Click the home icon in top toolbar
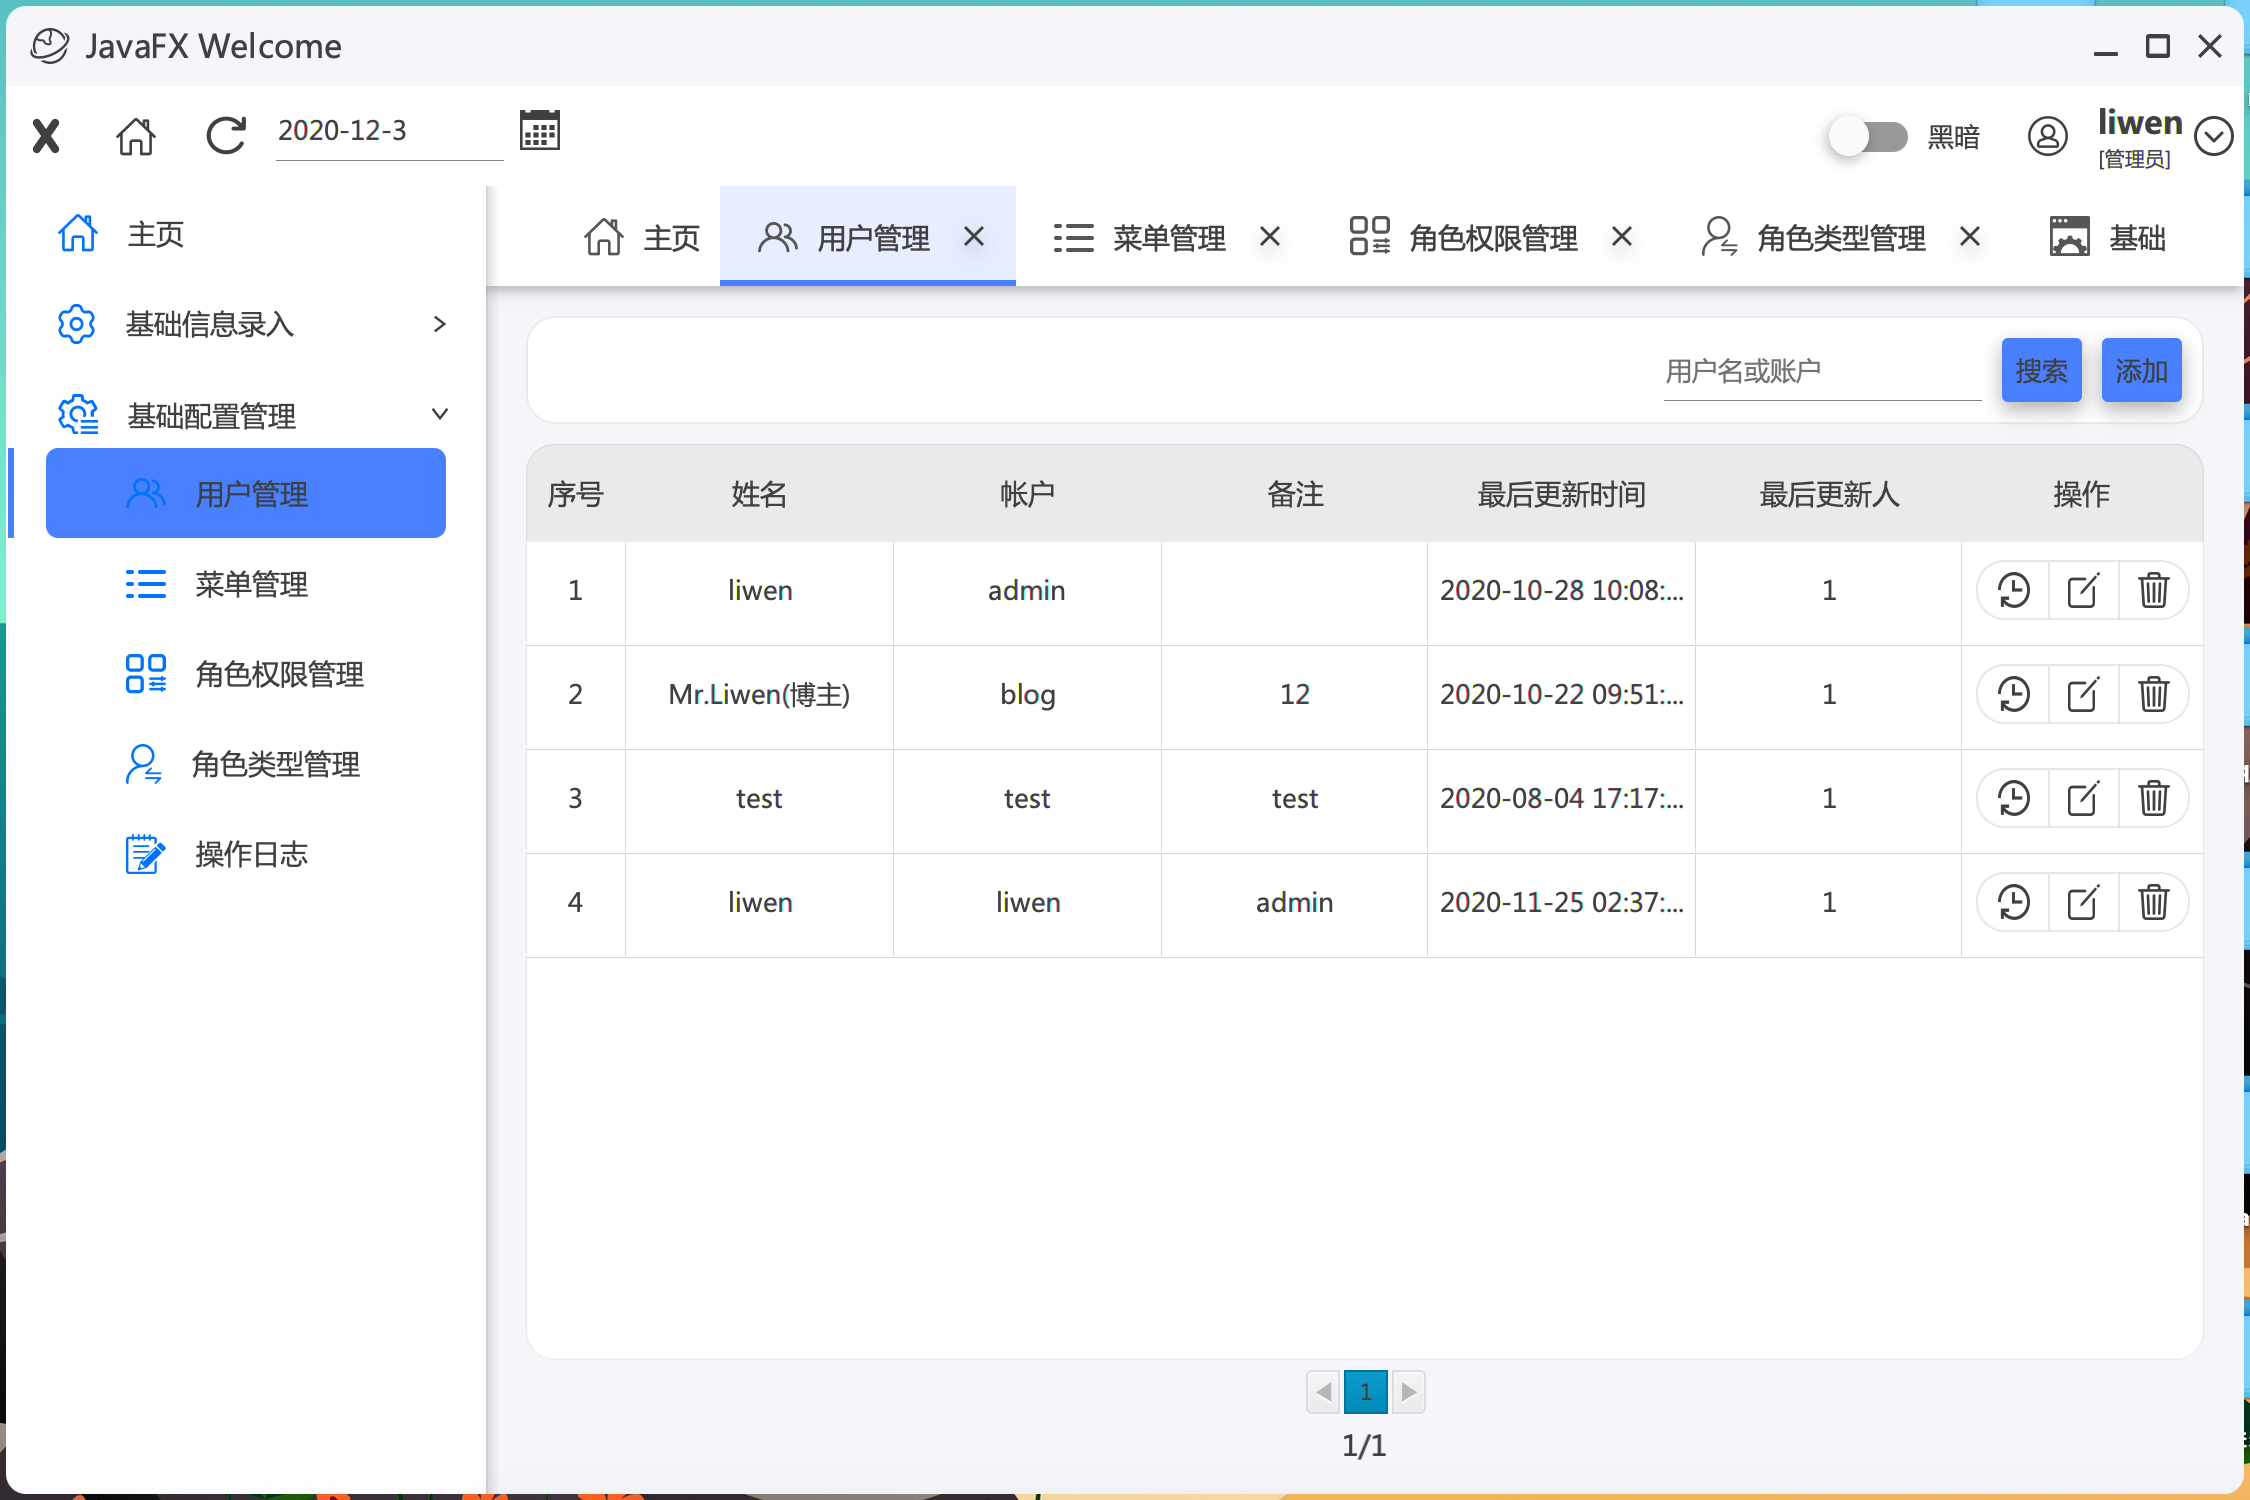Screen dimensions: 2250x1500 (136, 136)
